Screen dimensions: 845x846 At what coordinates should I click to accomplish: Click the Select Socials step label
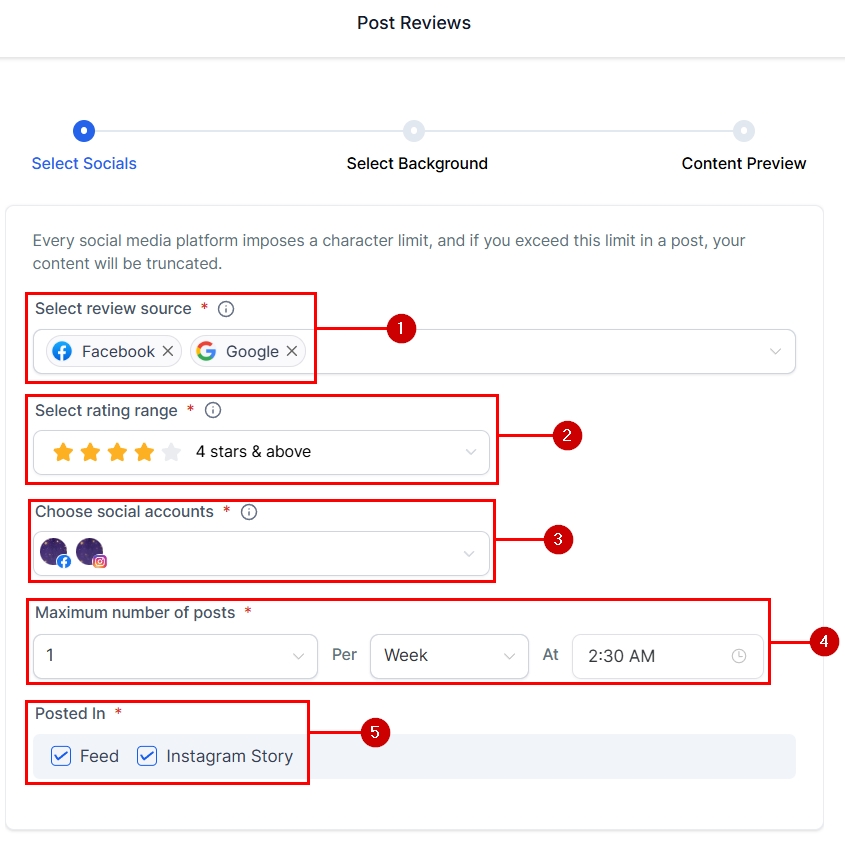(84, 163)
